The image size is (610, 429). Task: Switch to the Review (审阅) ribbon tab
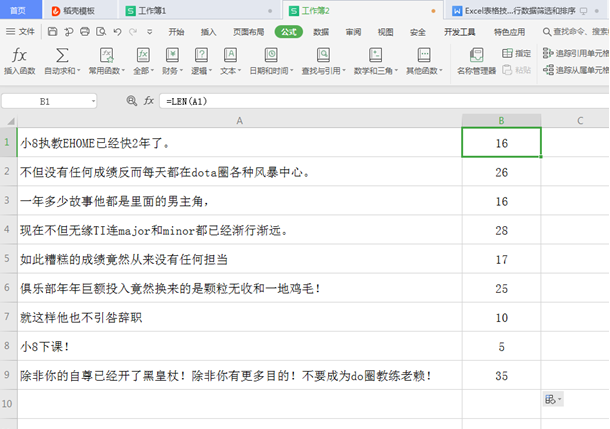tap(353, 32)
